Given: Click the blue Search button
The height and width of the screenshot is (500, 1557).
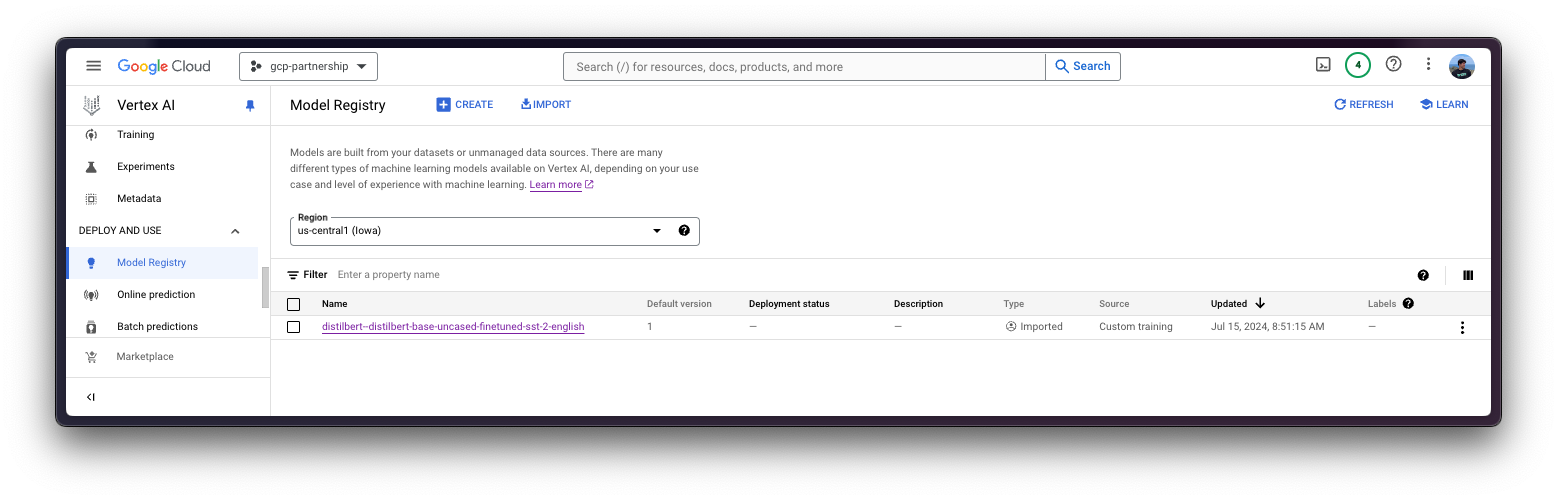Looking at the screenshot, I should tap(1083, 66).
